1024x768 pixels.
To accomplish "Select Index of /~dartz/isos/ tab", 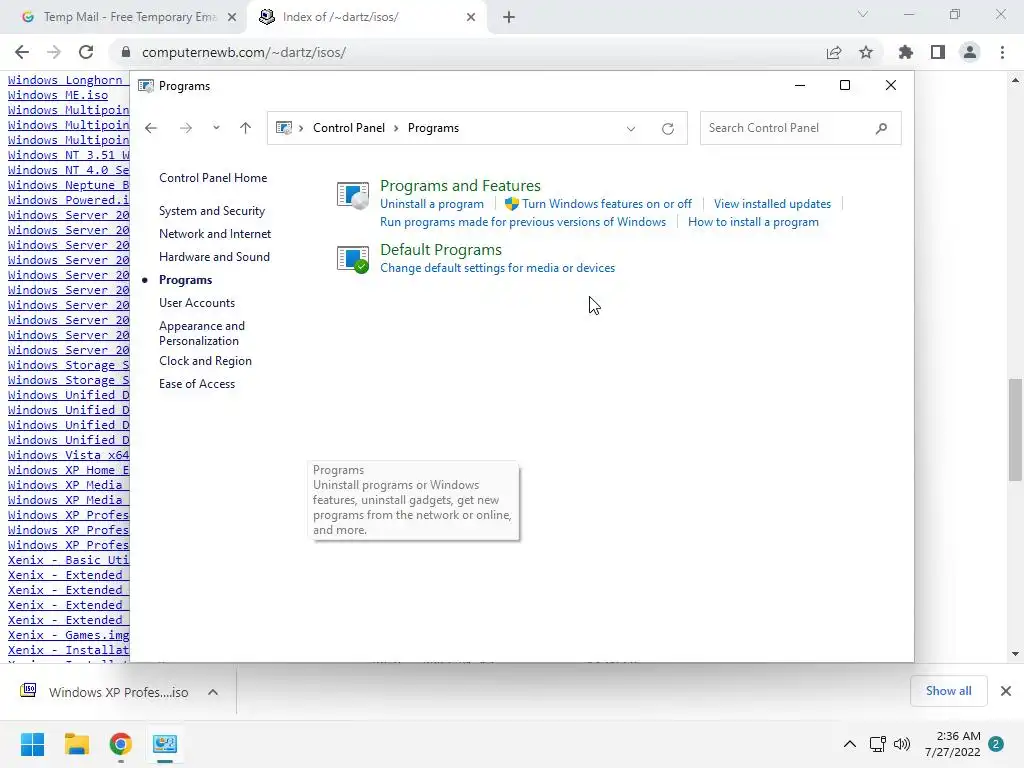I will pos(366,18).
